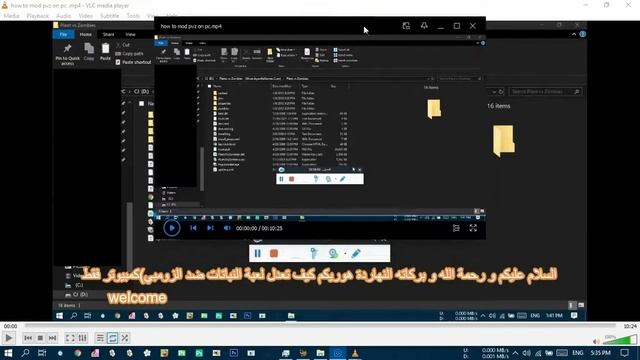This screenshot has width=640, height=360.
Task: Enter fullscreen in the front player window
Action: pos(473,228)
